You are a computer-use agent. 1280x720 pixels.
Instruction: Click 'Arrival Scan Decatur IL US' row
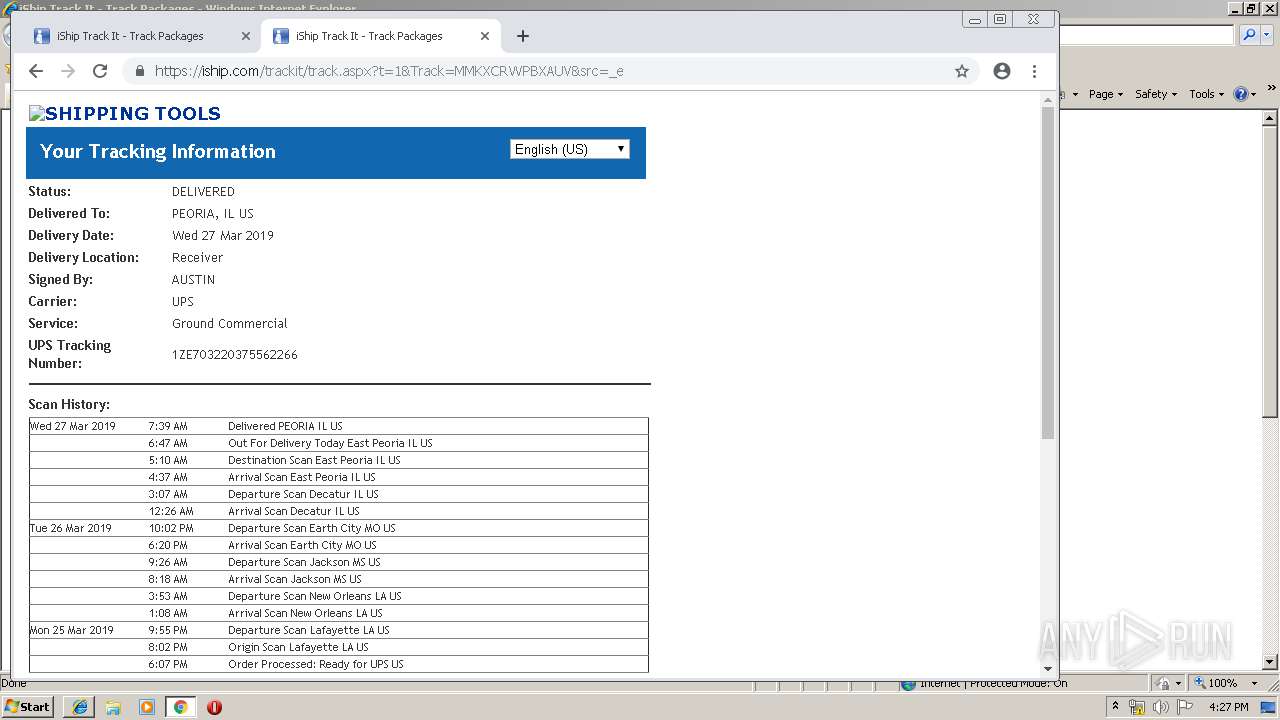[x=338, y=511]
